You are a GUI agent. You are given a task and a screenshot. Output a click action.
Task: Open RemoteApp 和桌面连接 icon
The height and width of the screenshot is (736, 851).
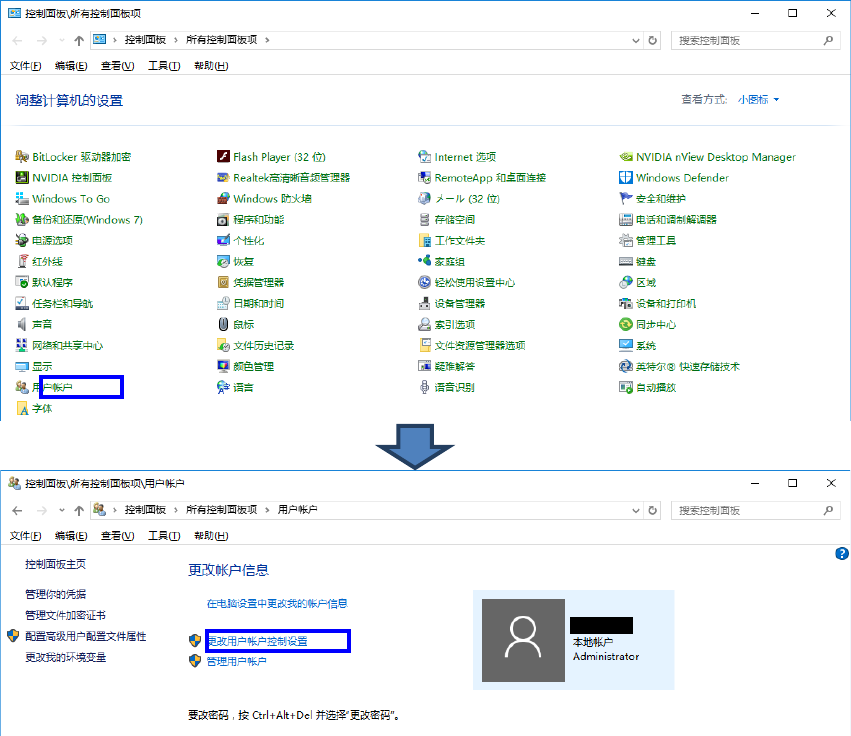[424, 177]
